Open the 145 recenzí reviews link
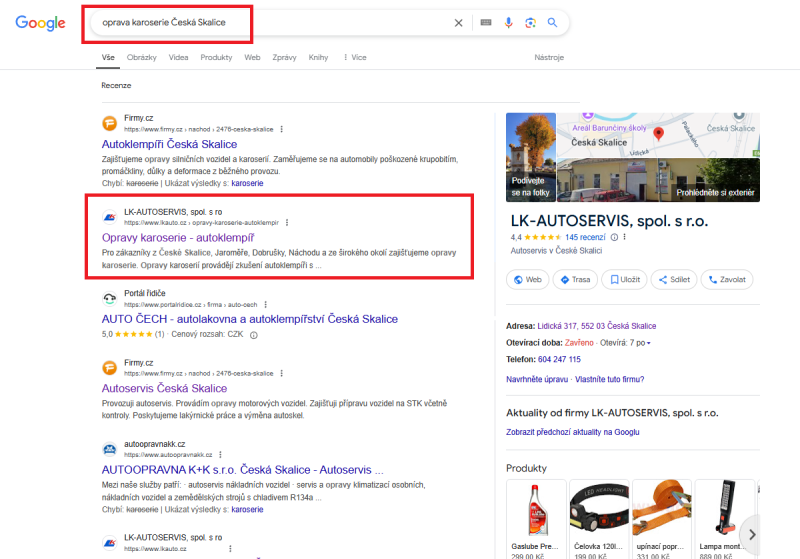The height and width of the screenshot is (559, 800). click(x=585, y=237)
